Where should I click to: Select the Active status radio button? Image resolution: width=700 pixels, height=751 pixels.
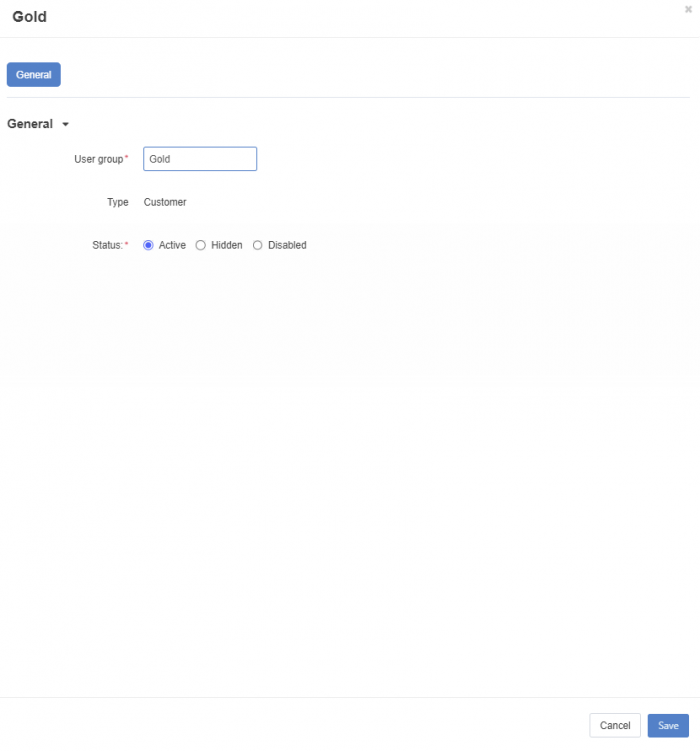(x=148, y=245)
